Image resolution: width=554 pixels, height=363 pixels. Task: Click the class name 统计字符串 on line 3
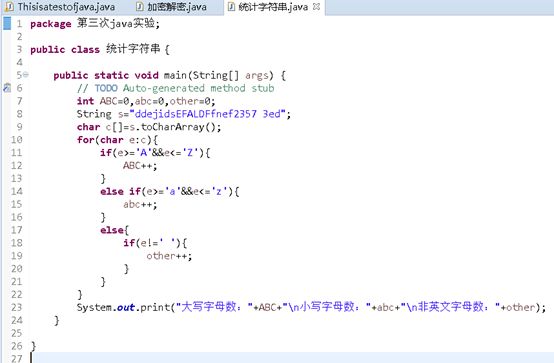tap(133, 49)
